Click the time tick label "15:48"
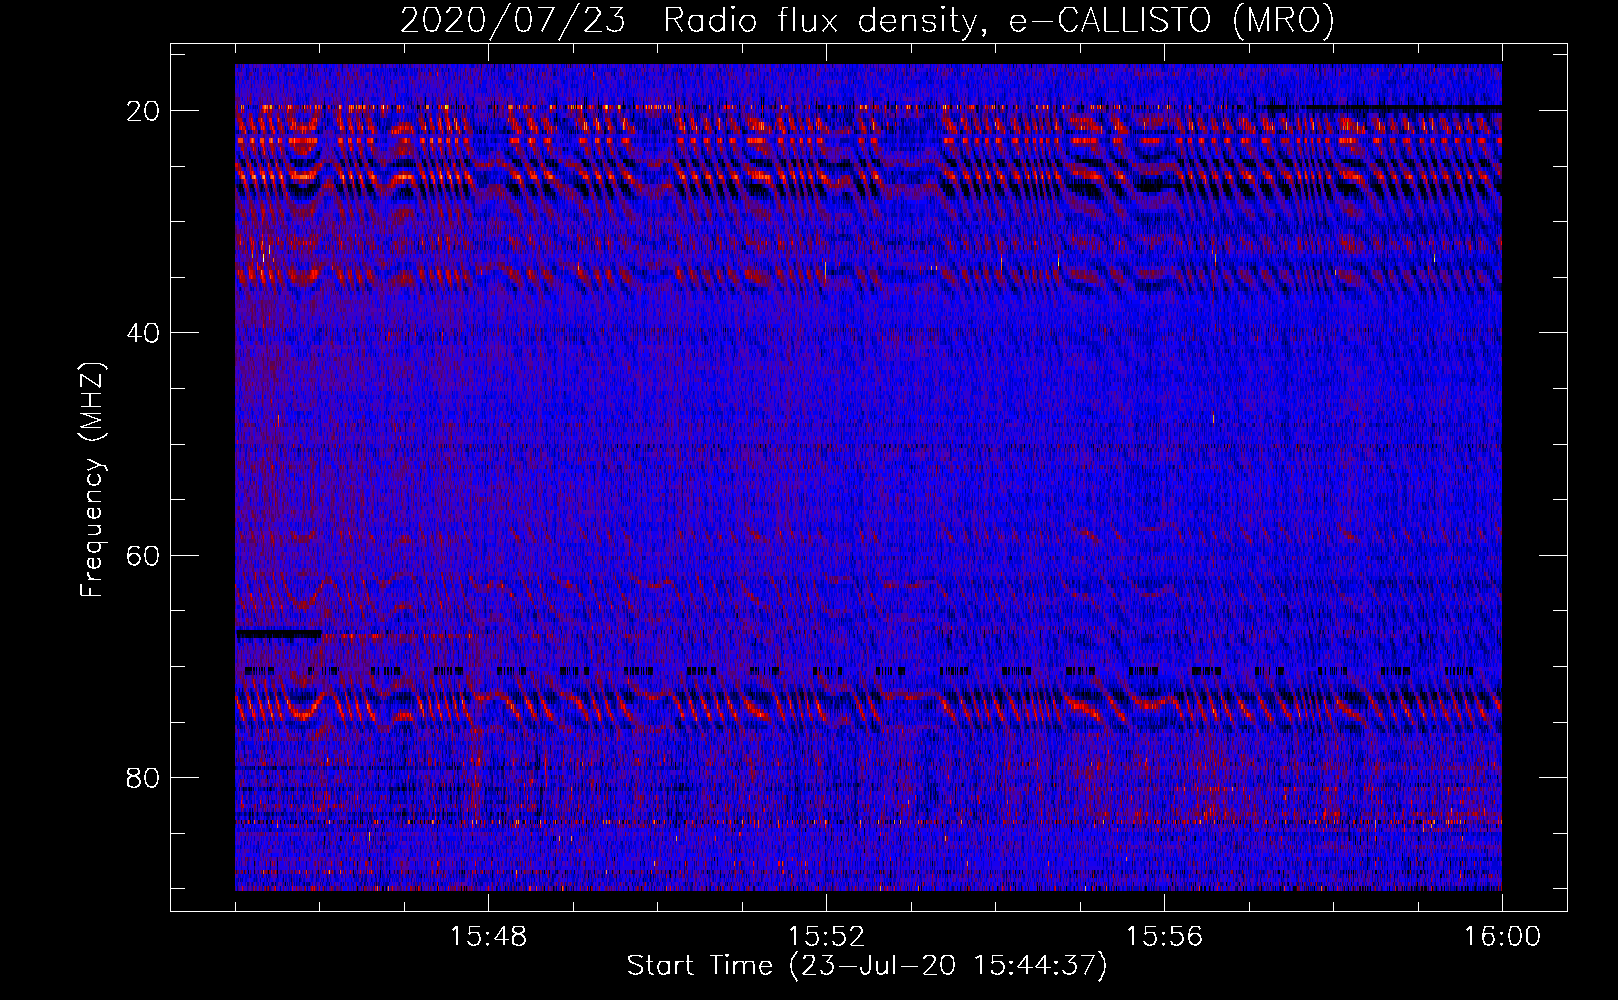The height and width of the screenshot is (1000, 1618). (x=488, y=937)
